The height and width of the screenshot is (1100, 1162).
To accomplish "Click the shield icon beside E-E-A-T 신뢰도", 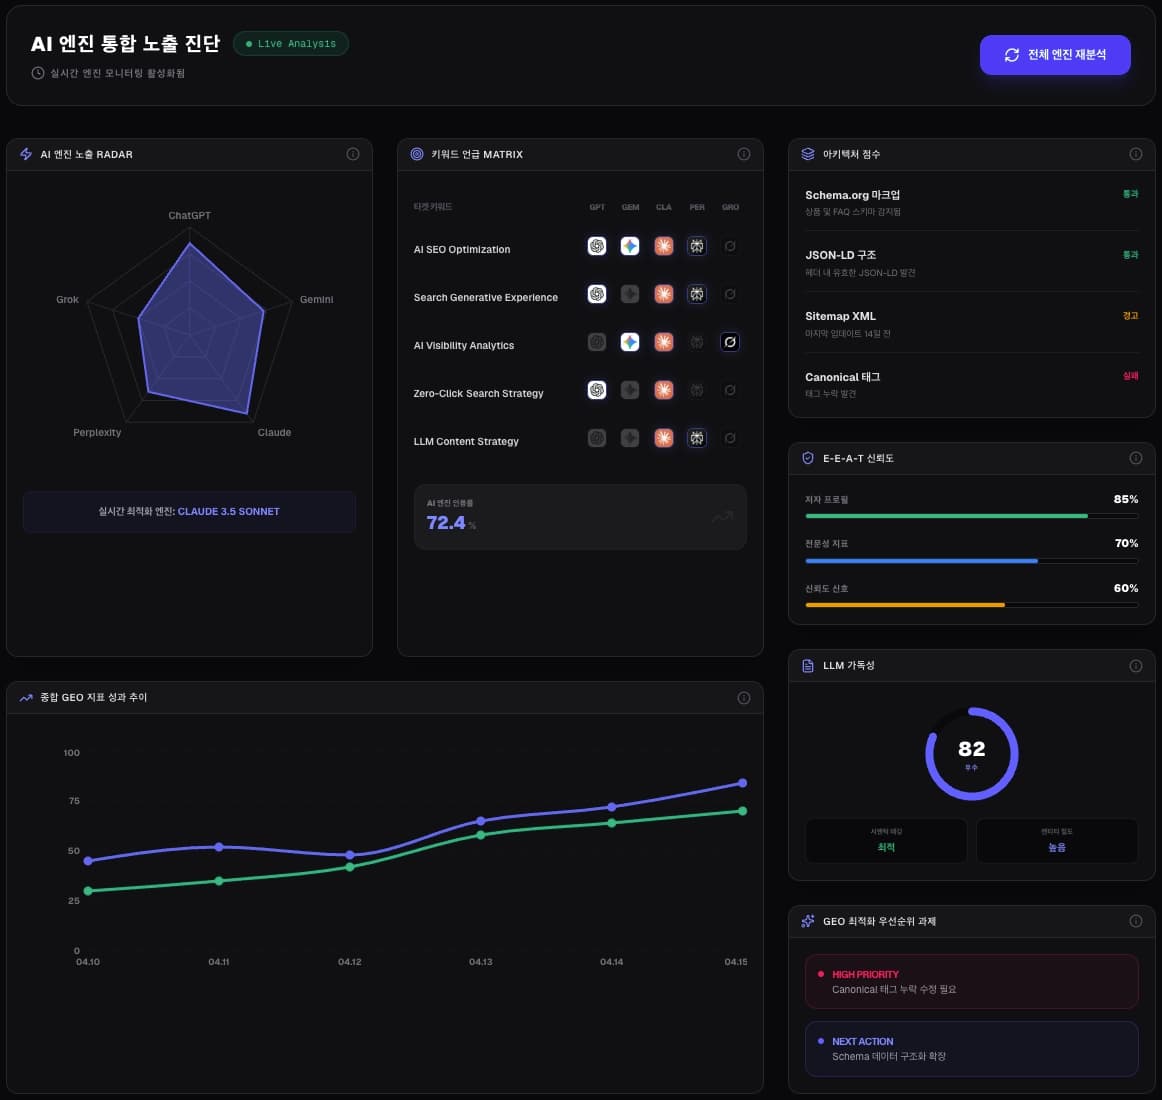I will [x=808, y=458].
